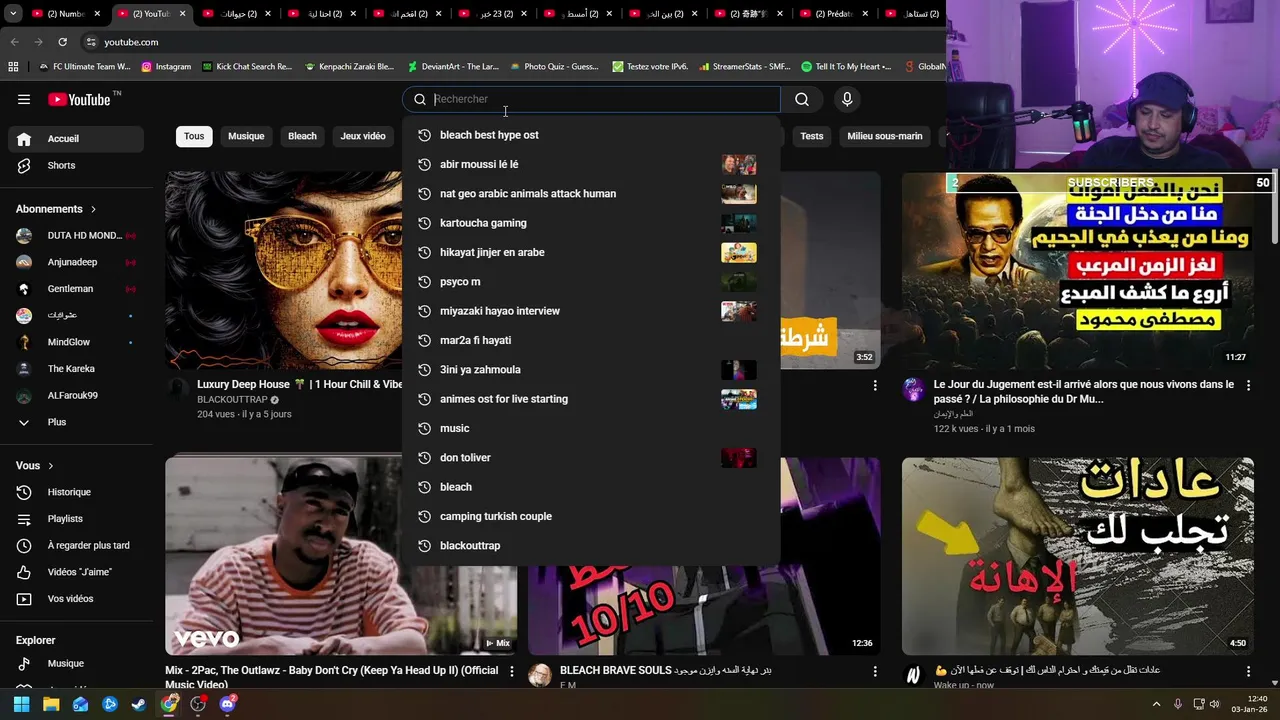
Task: Click the magnifier search button beside the search box
Action: point(802,99)
